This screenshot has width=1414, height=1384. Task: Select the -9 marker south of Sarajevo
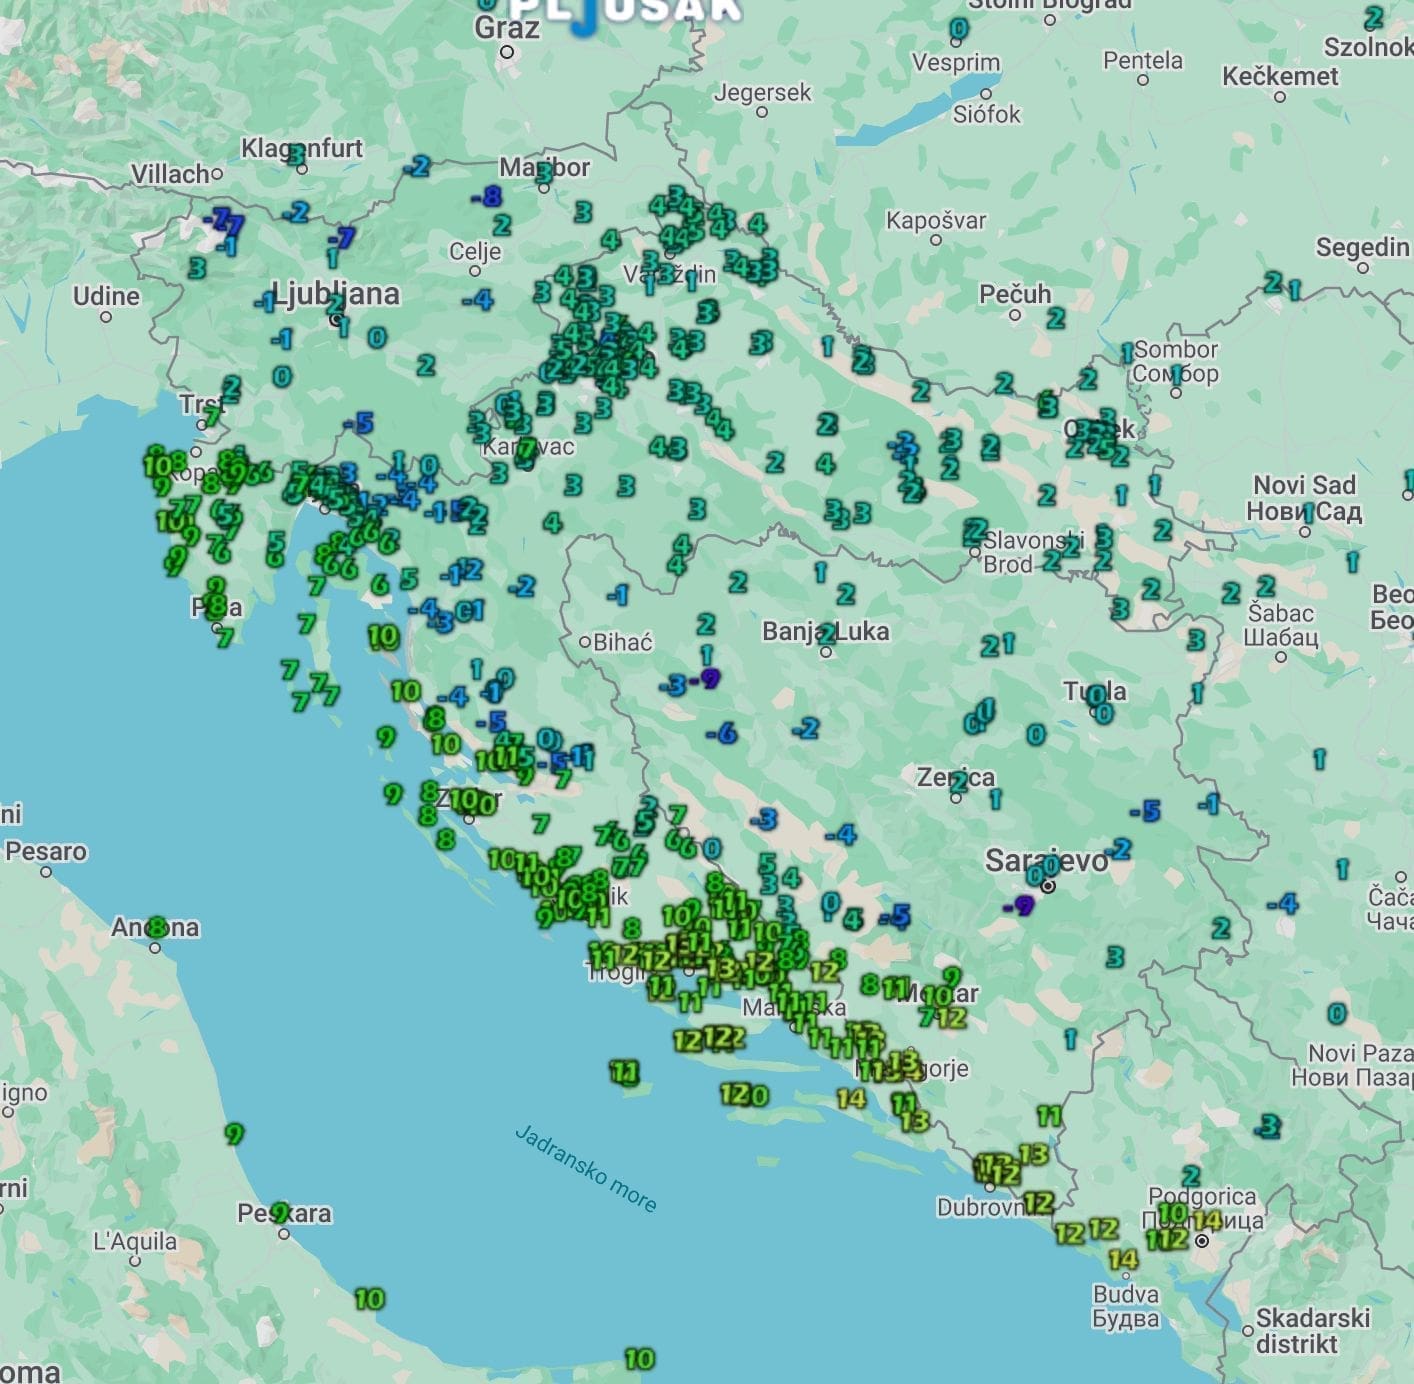pos(1019,906)
